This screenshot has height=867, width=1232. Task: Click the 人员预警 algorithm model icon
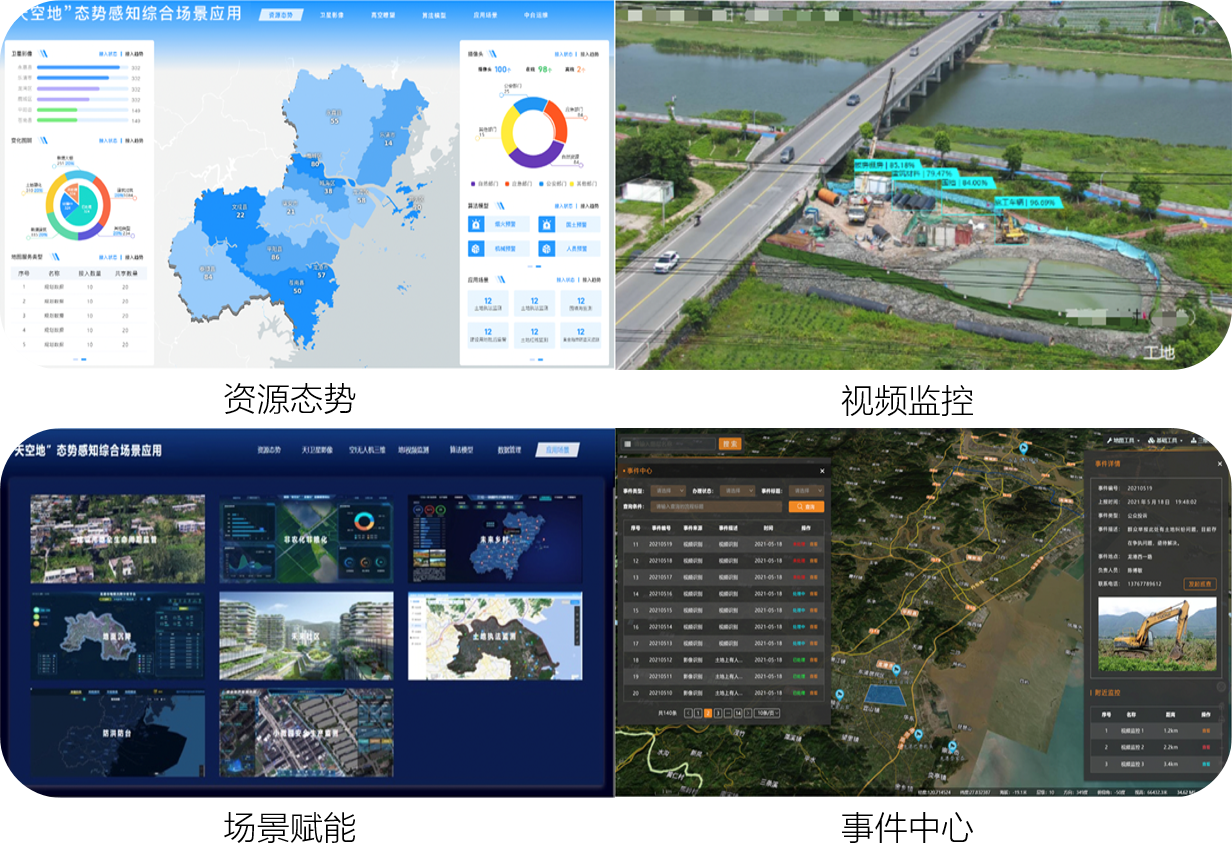coord(547,248)
